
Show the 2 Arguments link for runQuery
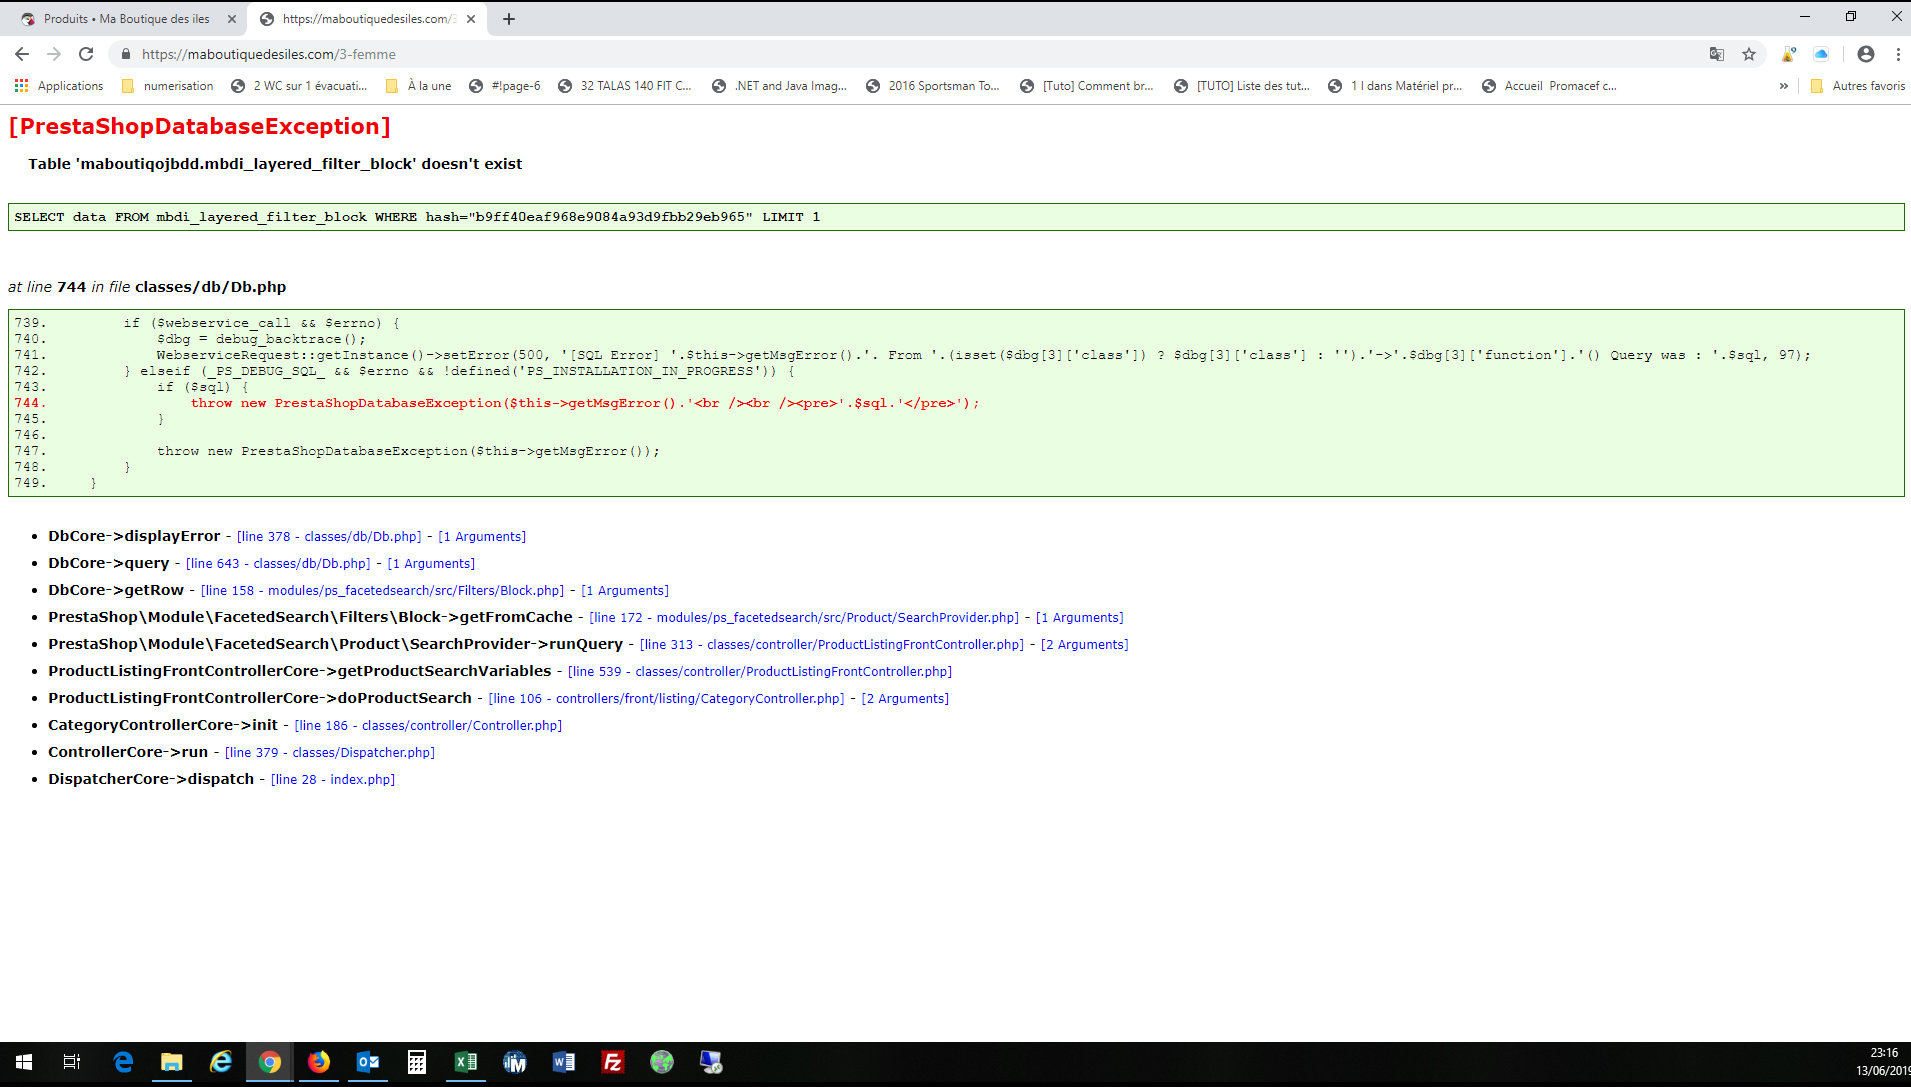click(x=1085, y=645)
